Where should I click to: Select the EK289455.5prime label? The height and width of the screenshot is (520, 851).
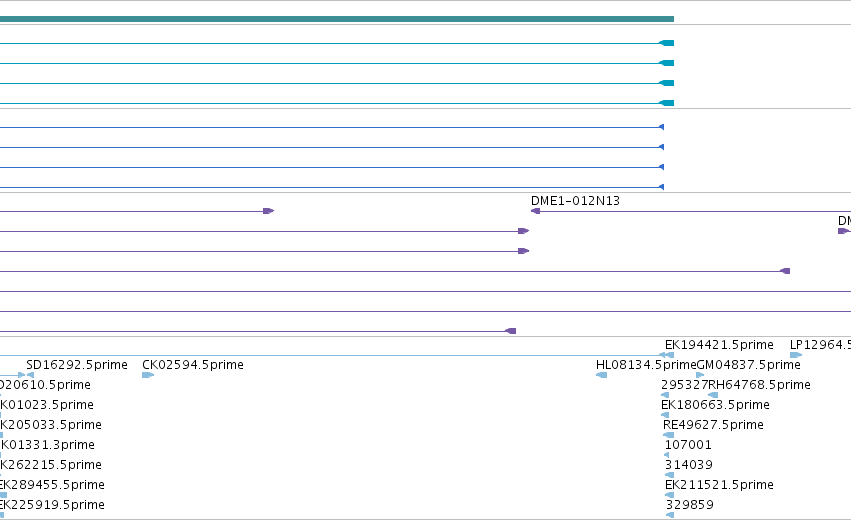tap(52, 485)
